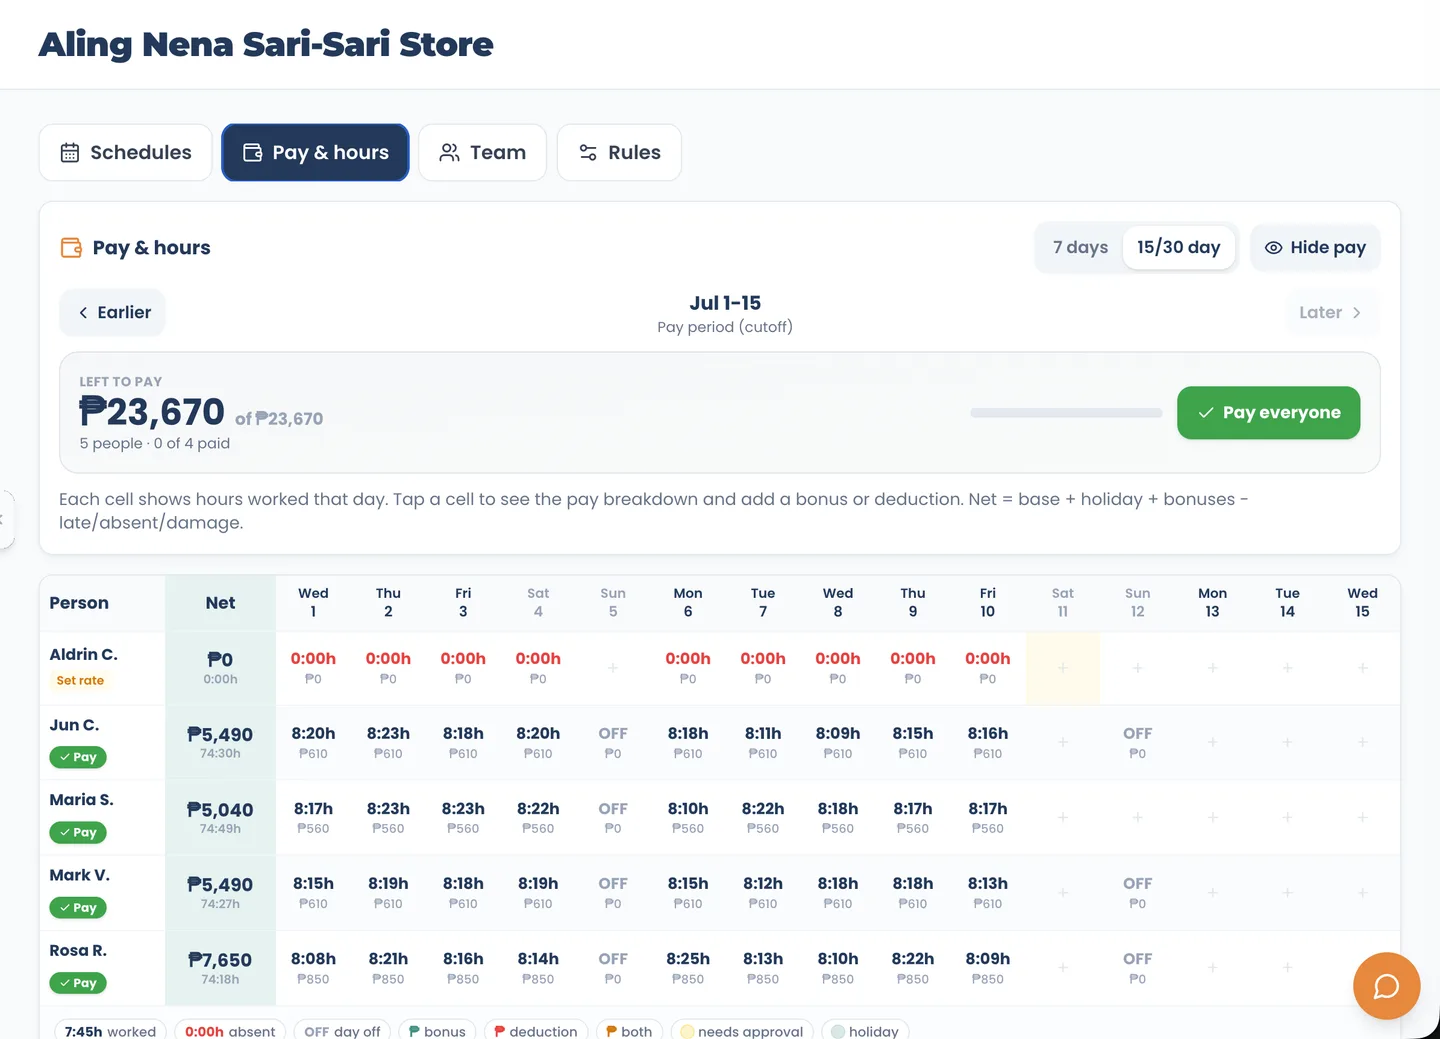Add hours for Aldrin C. on Sat 11

pos(1063,668)
